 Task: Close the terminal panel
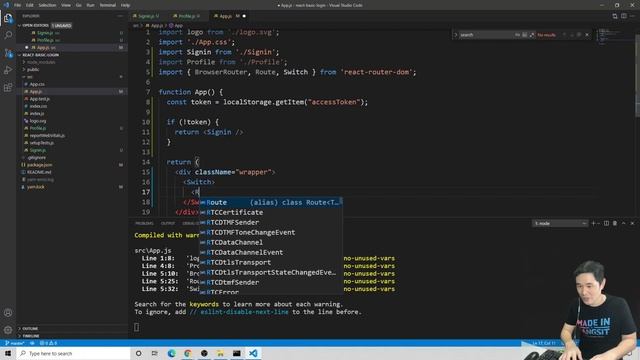(x=632, y=223)
